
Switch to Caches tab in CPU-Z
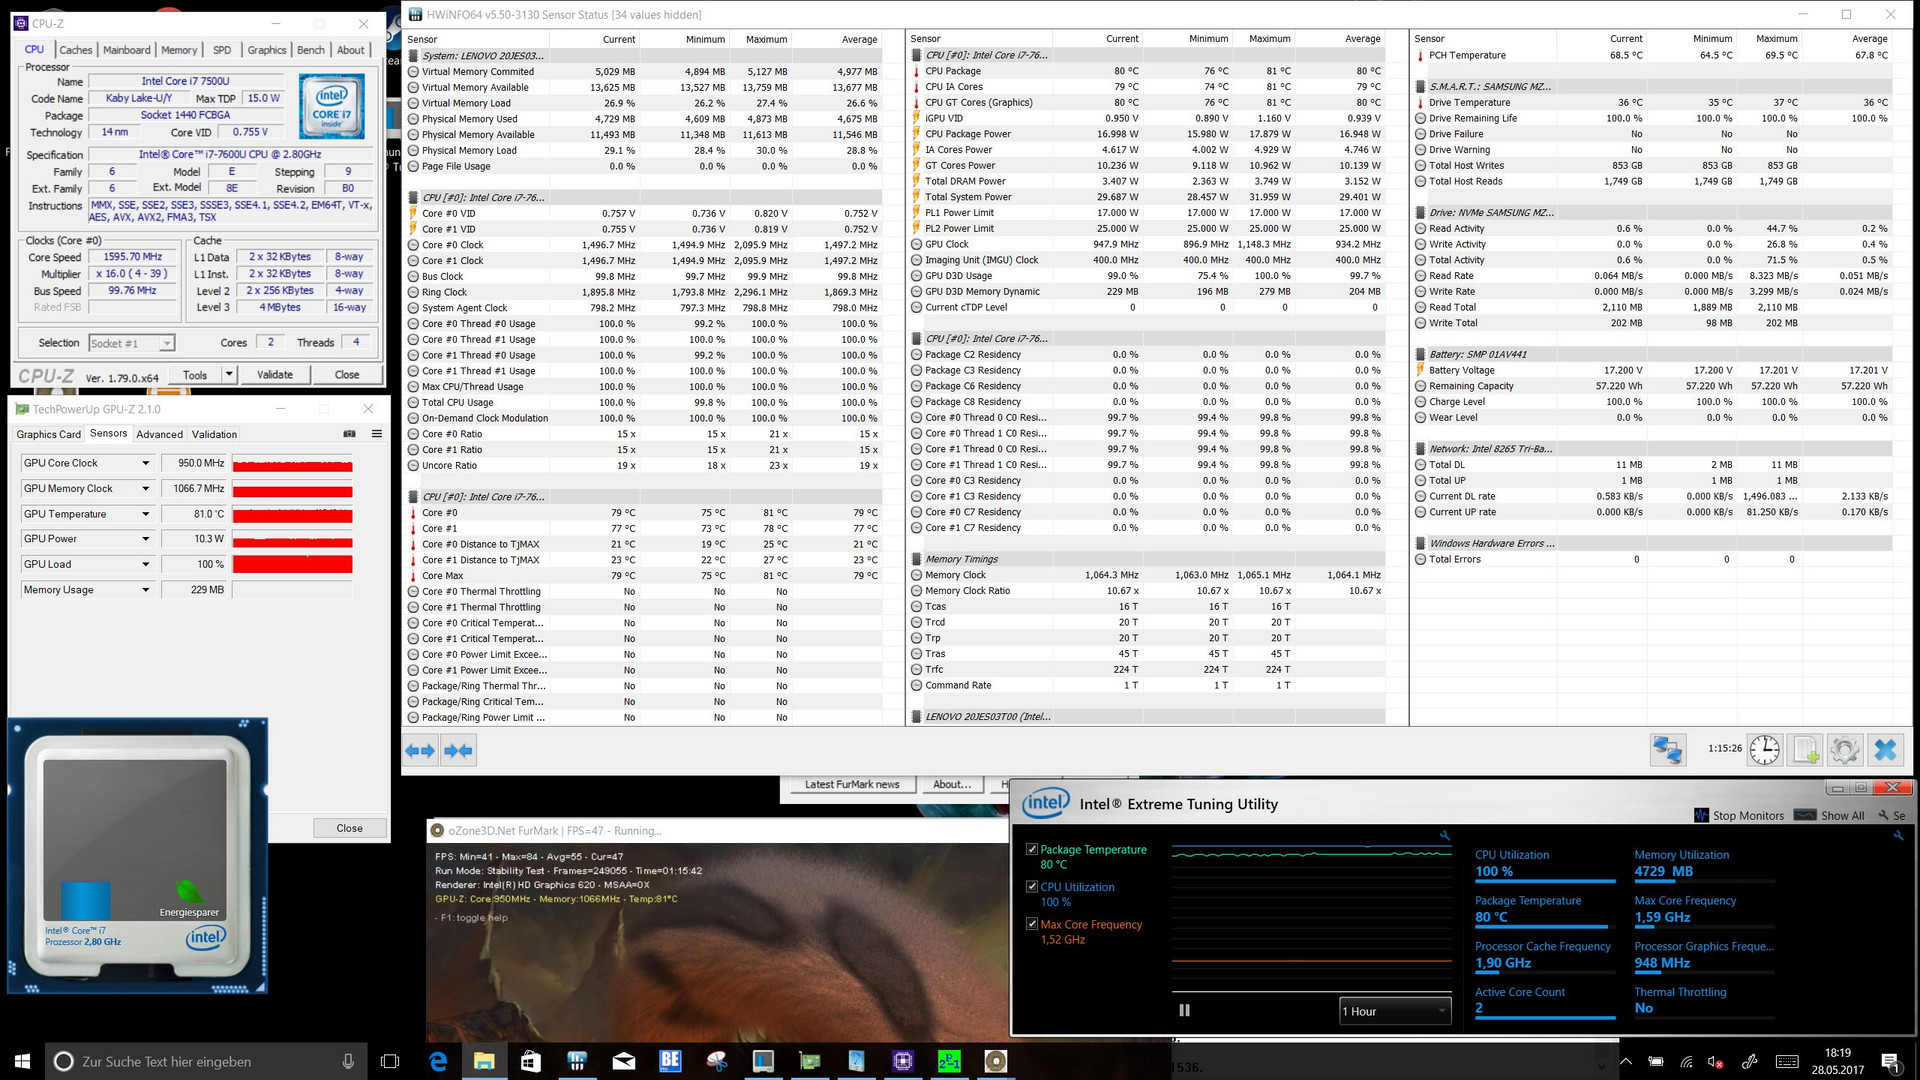pos(76,50)
